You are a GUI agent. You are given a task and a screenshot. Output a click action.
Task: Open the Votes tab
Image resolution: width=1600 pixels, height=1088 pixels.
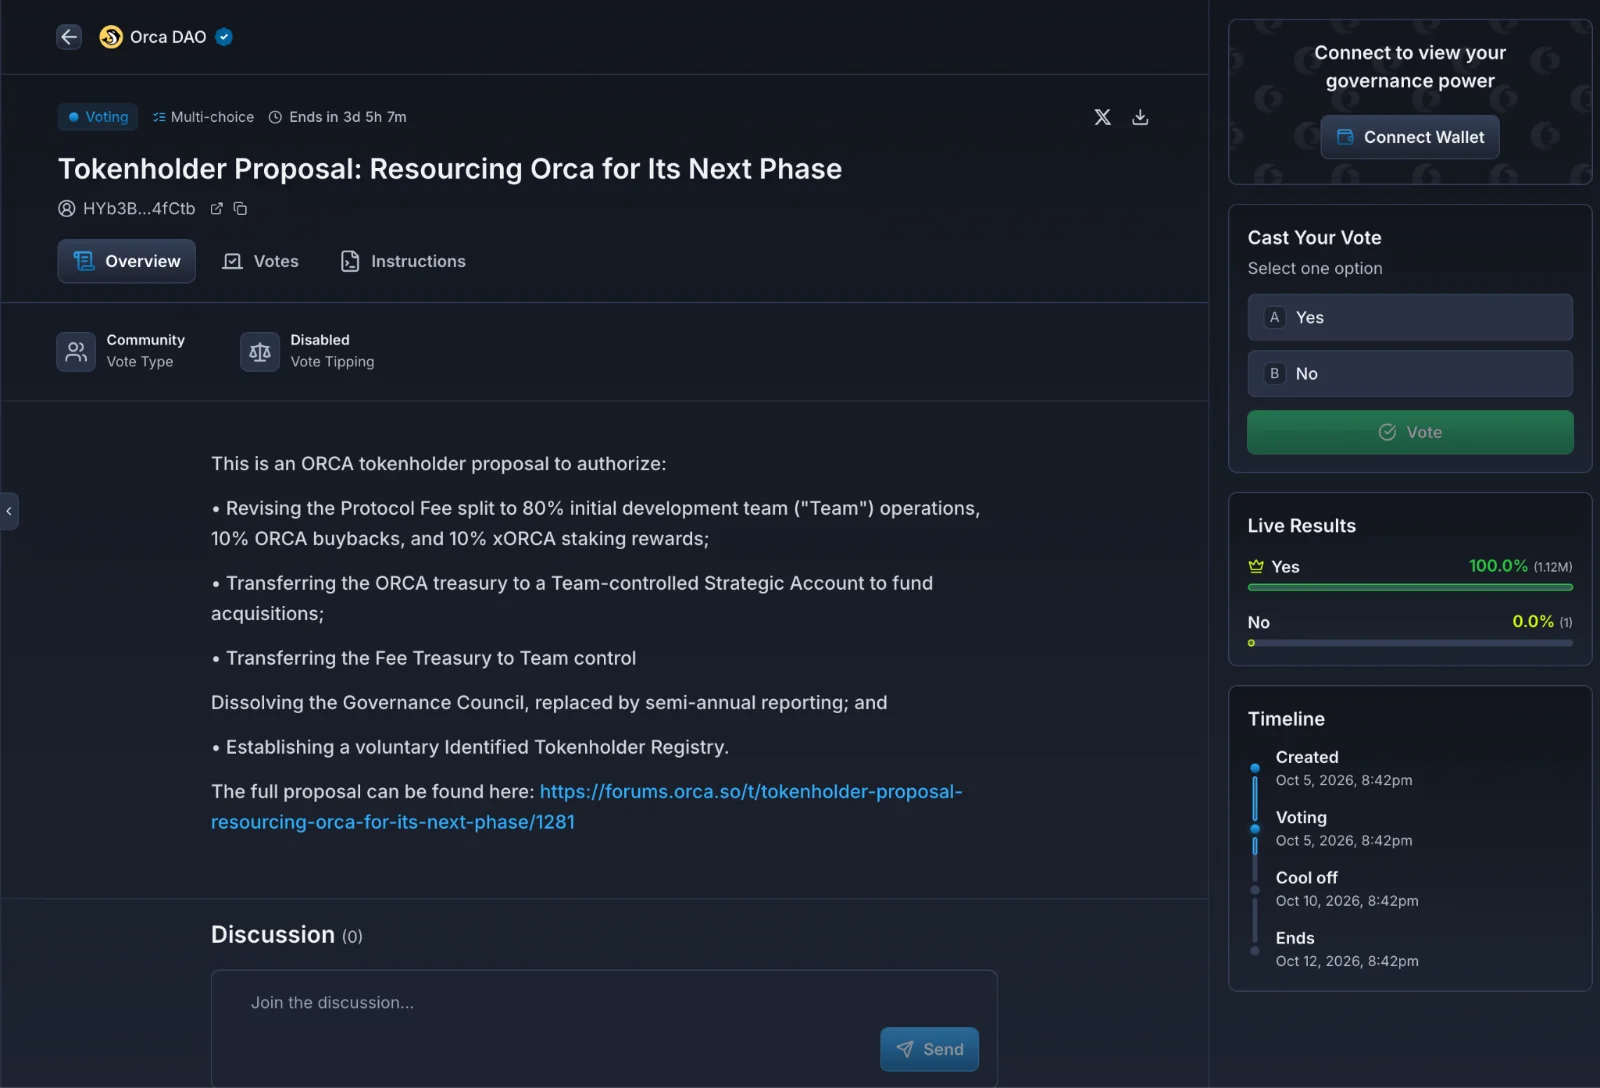[x=261, y=261]
